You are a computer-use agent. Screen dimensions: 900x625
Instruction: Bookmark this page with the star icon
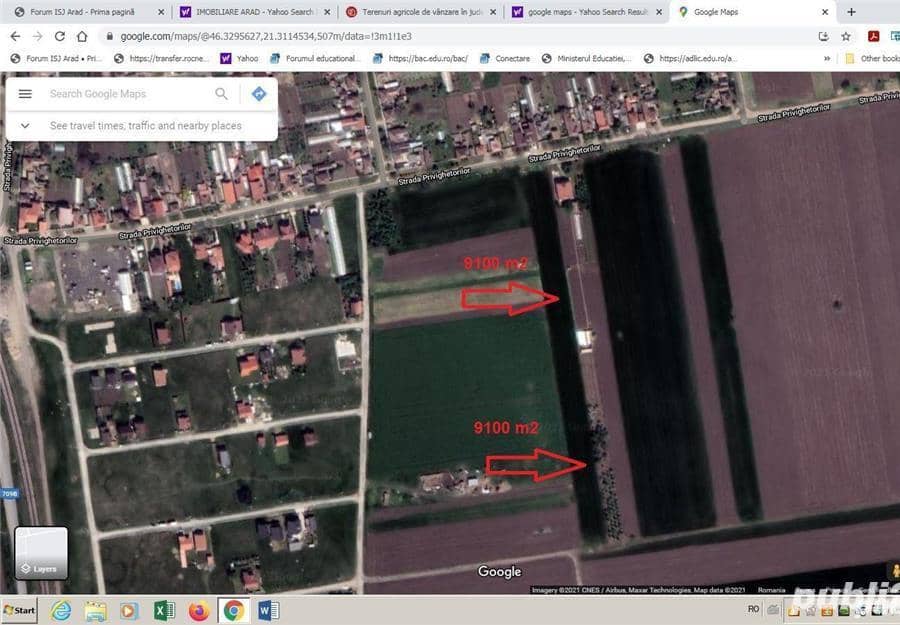click(x=846, y=36)
